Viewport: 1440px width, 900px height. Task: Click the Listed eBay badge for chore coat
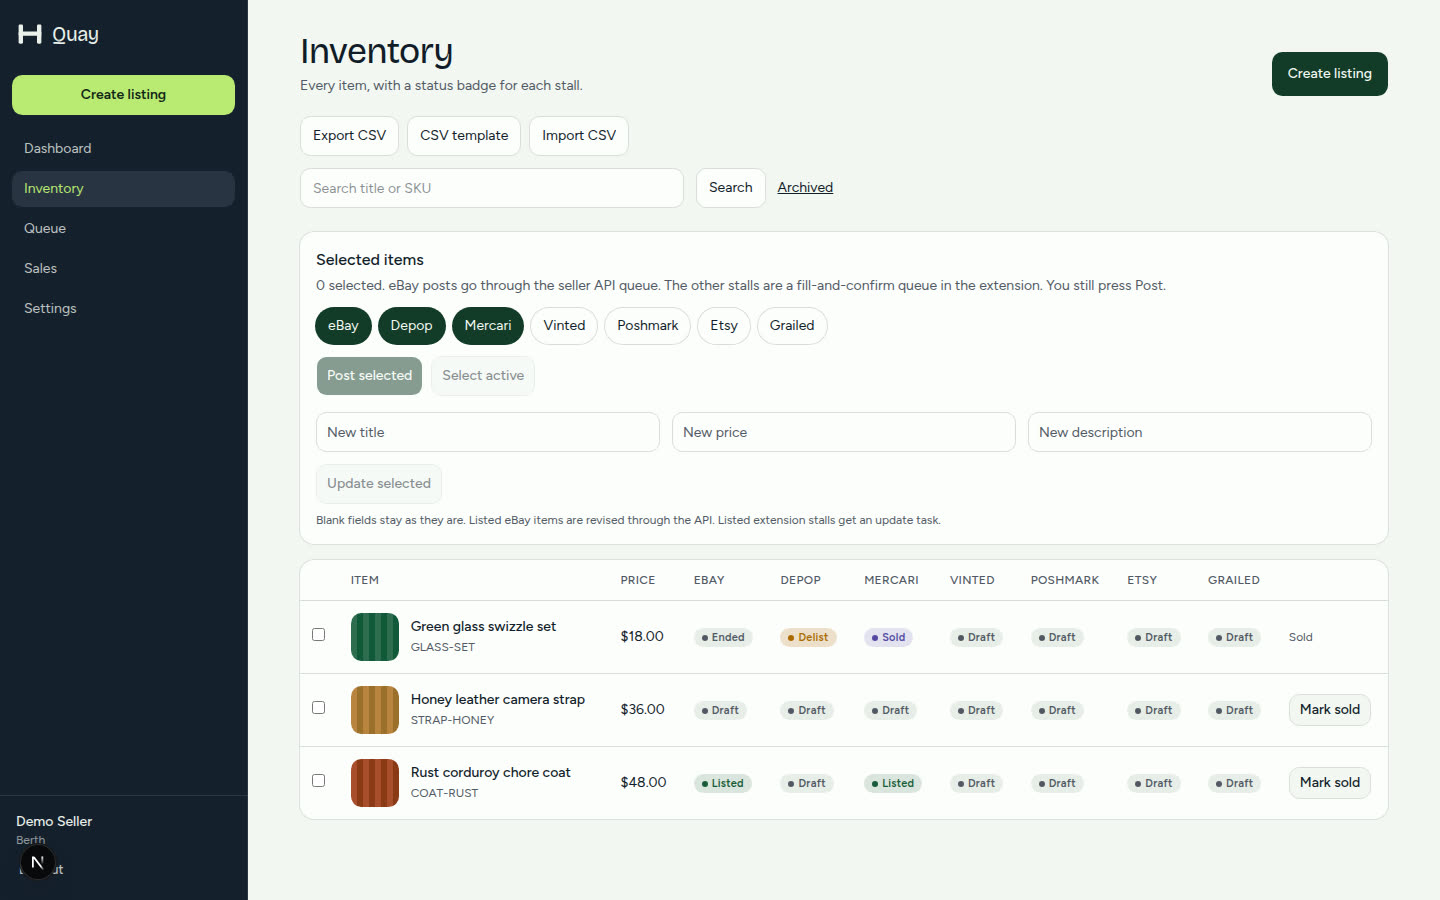[x=722, y=783]
